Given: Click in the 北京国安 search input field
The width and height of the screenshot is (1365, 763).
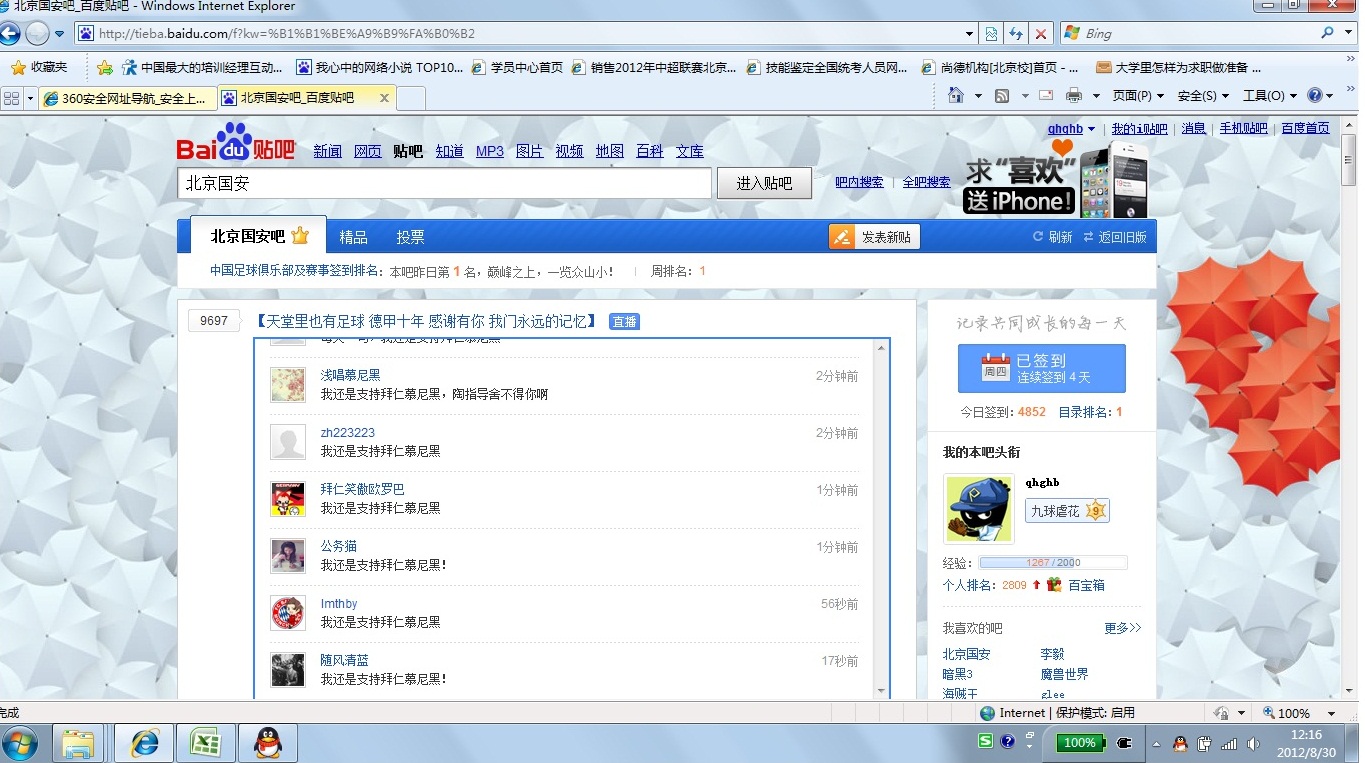Looking at the screenshot, I should [x=445, y=183].
